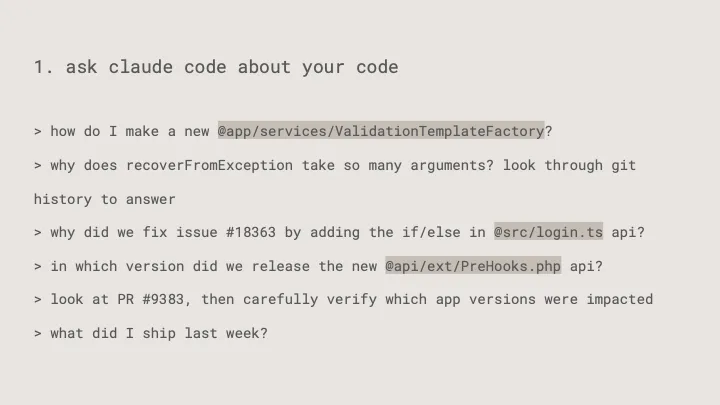This screenshot has width=720, height=405.
Task: Click the prompt arrow before 'what did I ship'
Action: [x=38, y=334]
